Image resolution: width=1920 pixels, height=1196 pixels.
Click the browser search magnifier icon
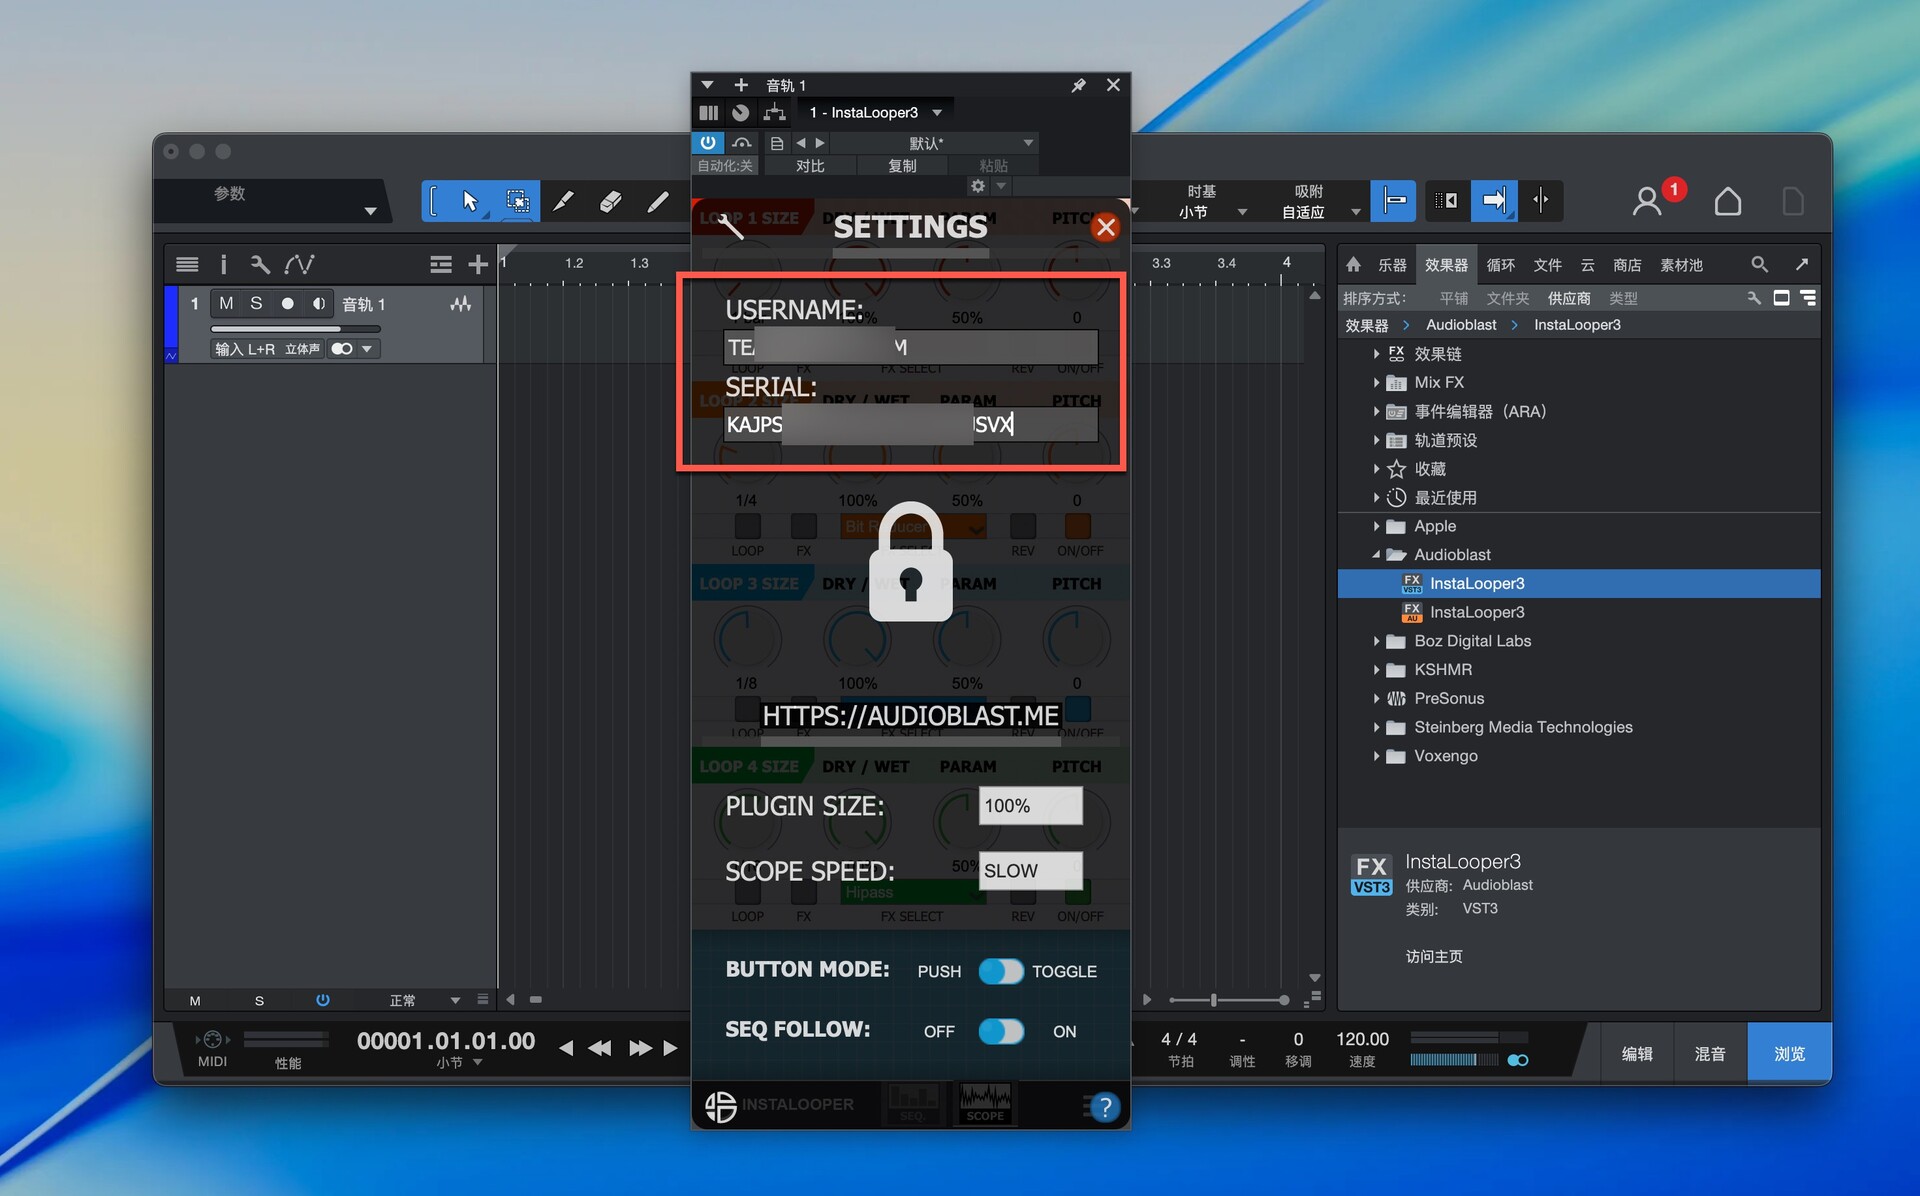pyautogui.click(x=1759, y=264)
